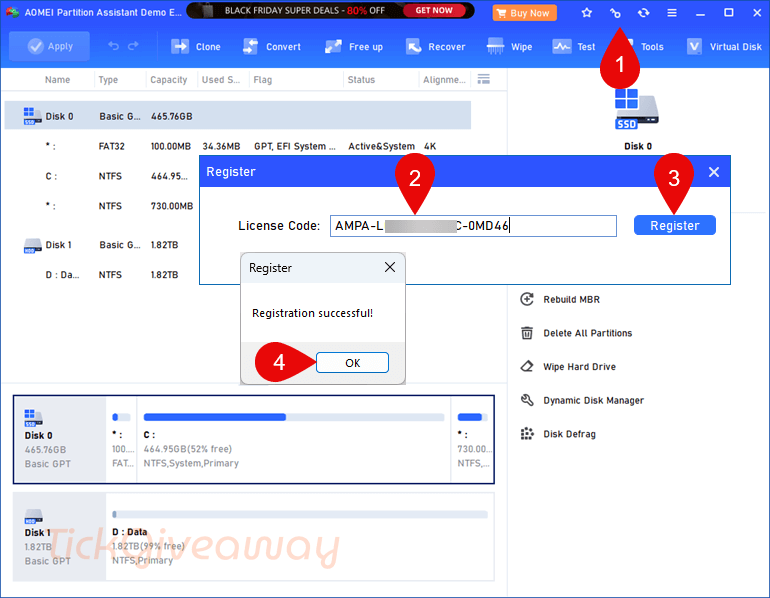770x598 pixels.
Task: Select the 100MB FAT partition block in disk map
Action: click(x=122, y=439)
